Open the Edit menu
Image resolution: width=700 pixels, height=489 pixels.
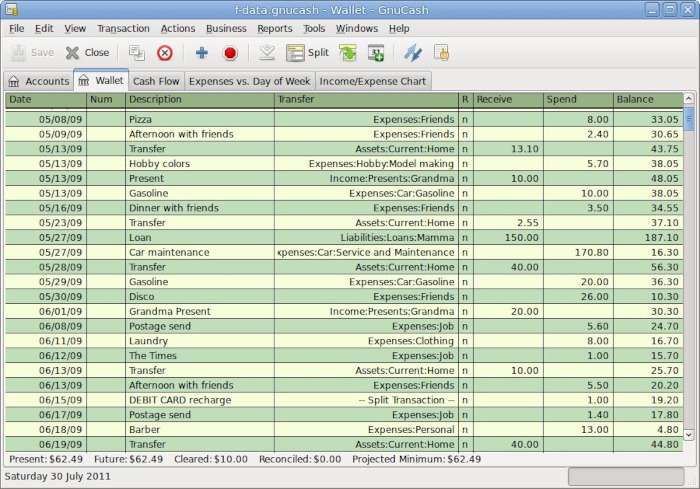[44, 29]
